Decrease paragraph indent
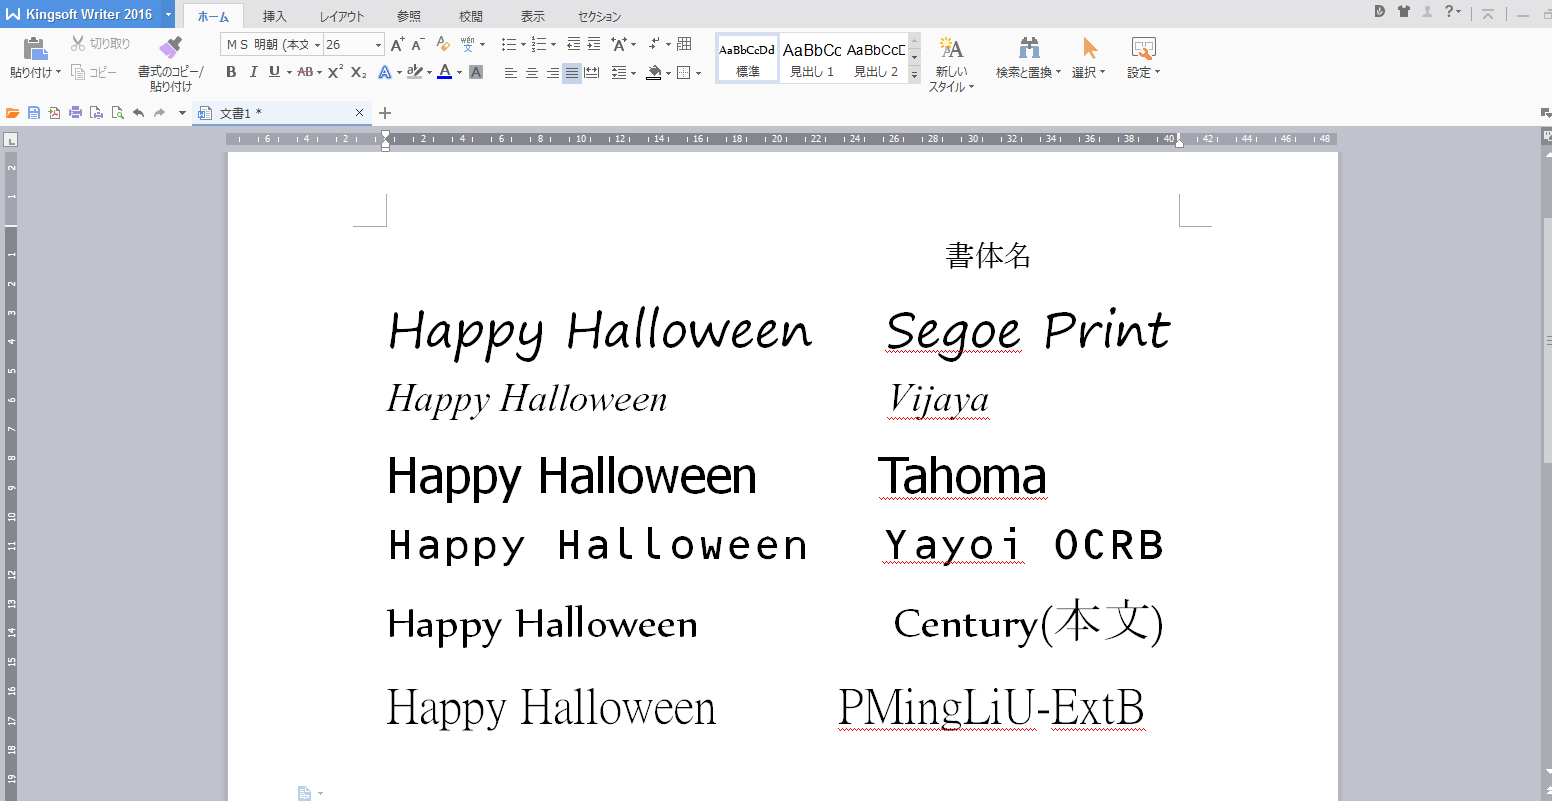1552x801 pixels. click(573, 44)
